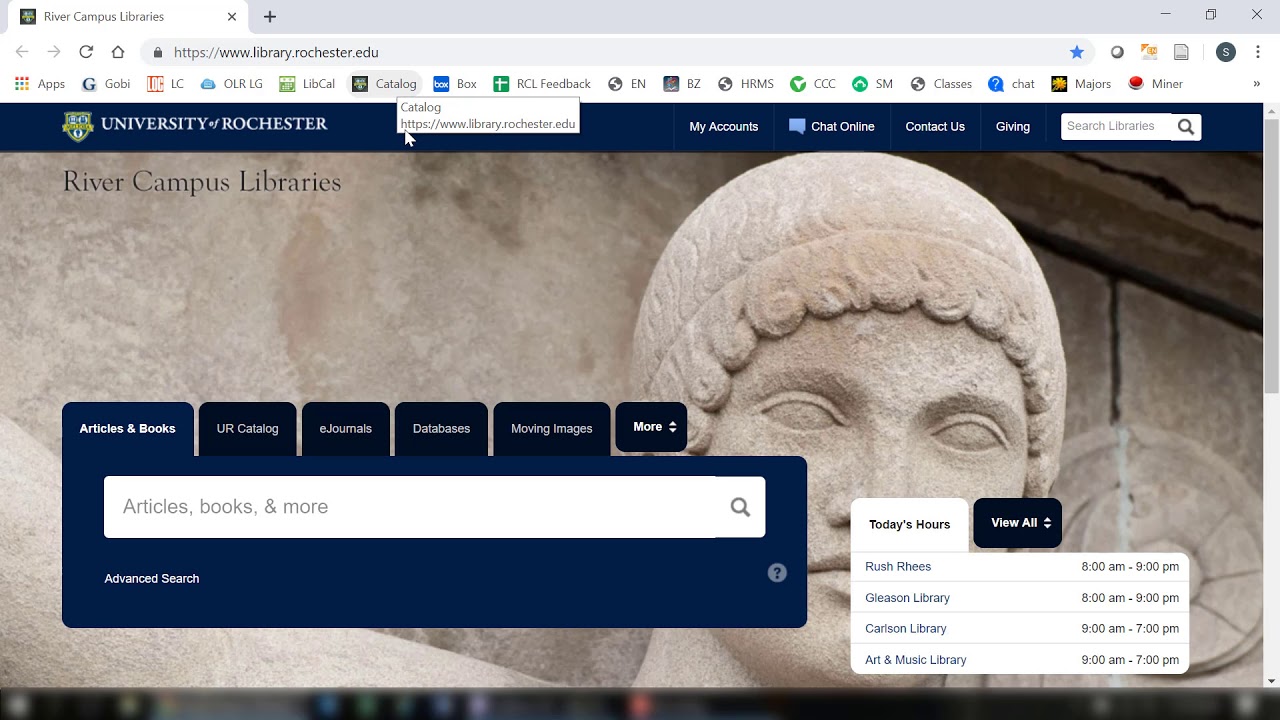
Task: Open the Box bookmark
Action: point(455,84)
